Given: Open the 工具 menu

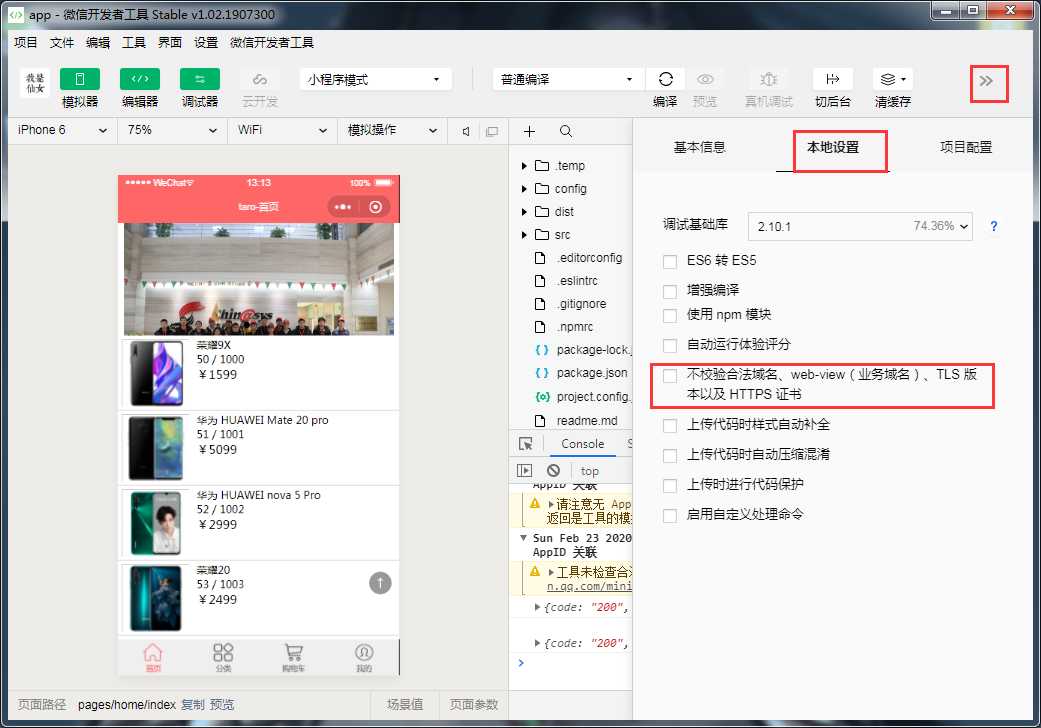Looking at the screenshot, I should point(133,42).
